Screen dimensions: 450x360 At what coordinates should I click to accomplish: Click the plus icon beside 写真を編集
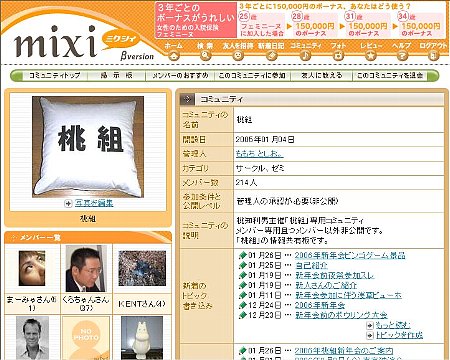pyautogui.click(x=68, y=203)
